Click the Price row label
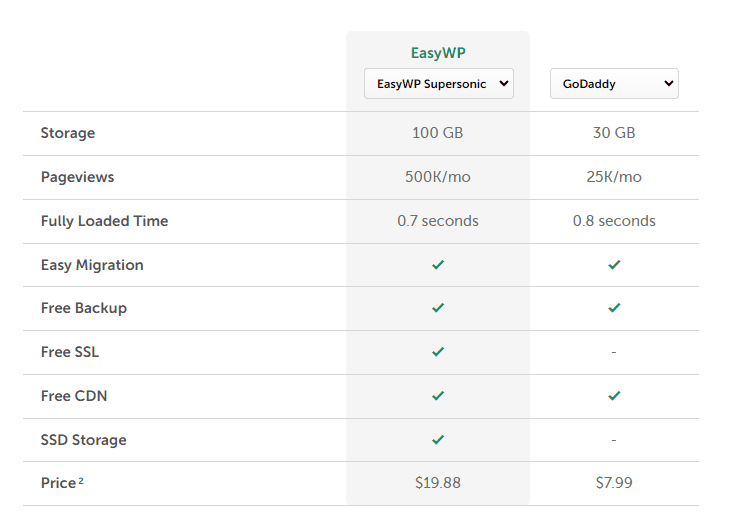The image size is (745, 525). pos(62,483)
